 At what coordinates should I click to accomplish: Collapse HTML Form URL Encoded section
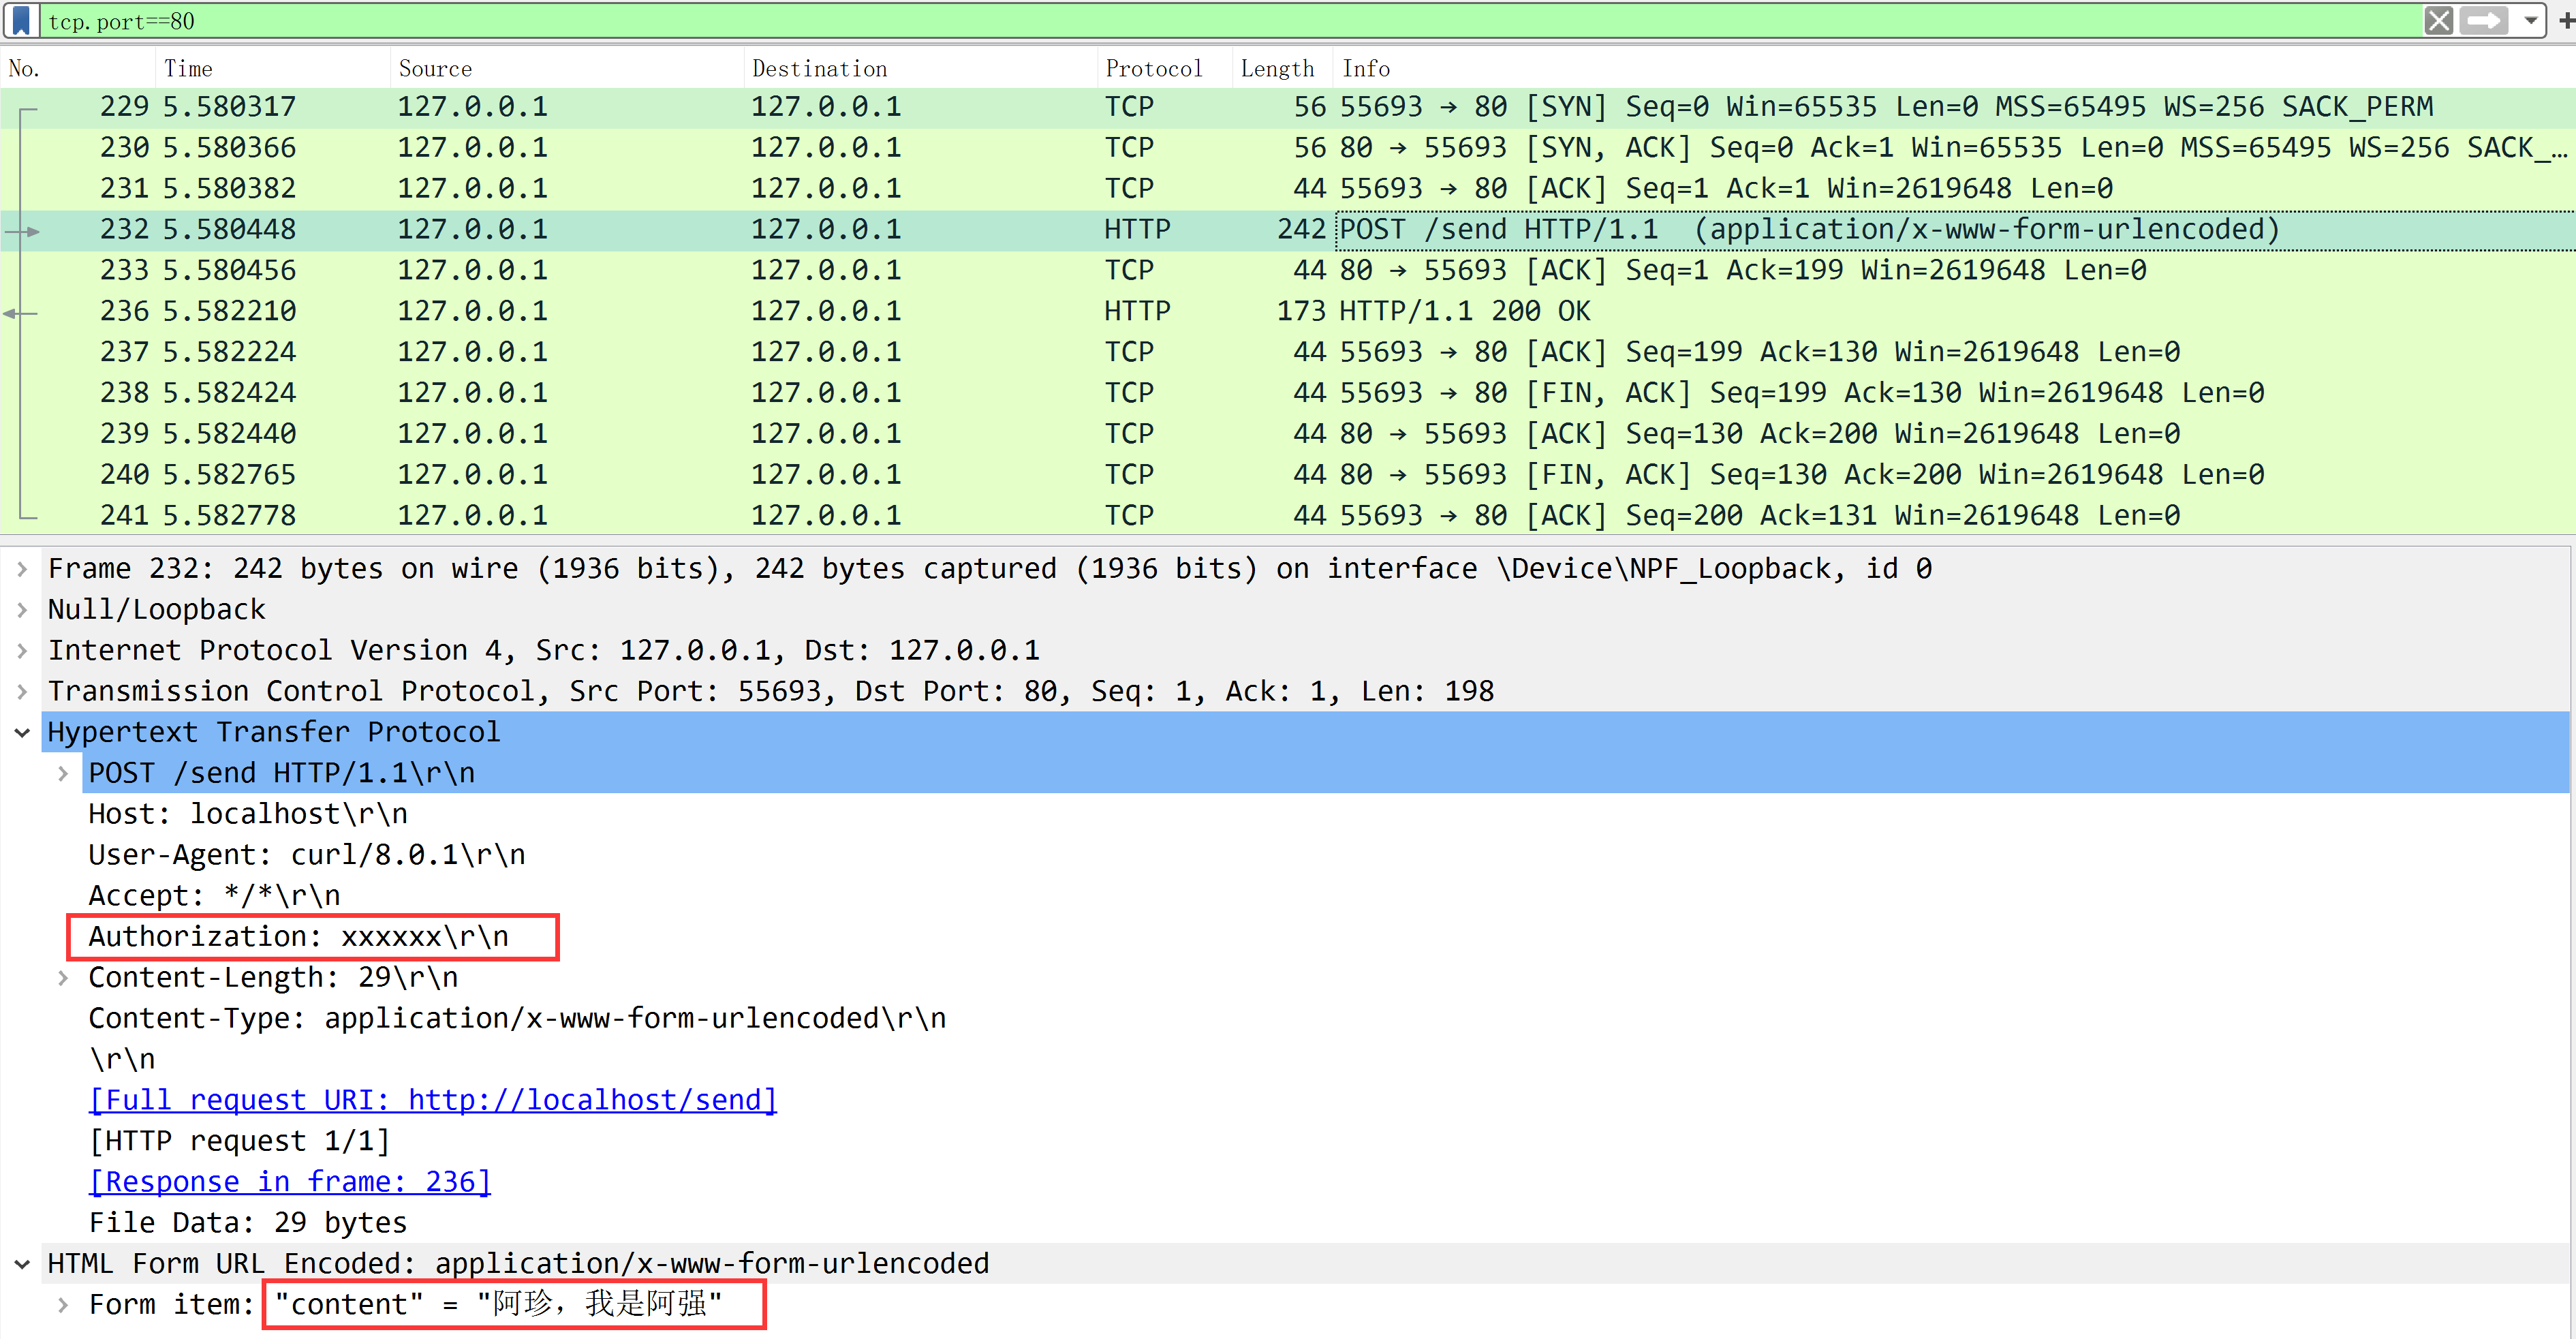(x=22, y=1264)
